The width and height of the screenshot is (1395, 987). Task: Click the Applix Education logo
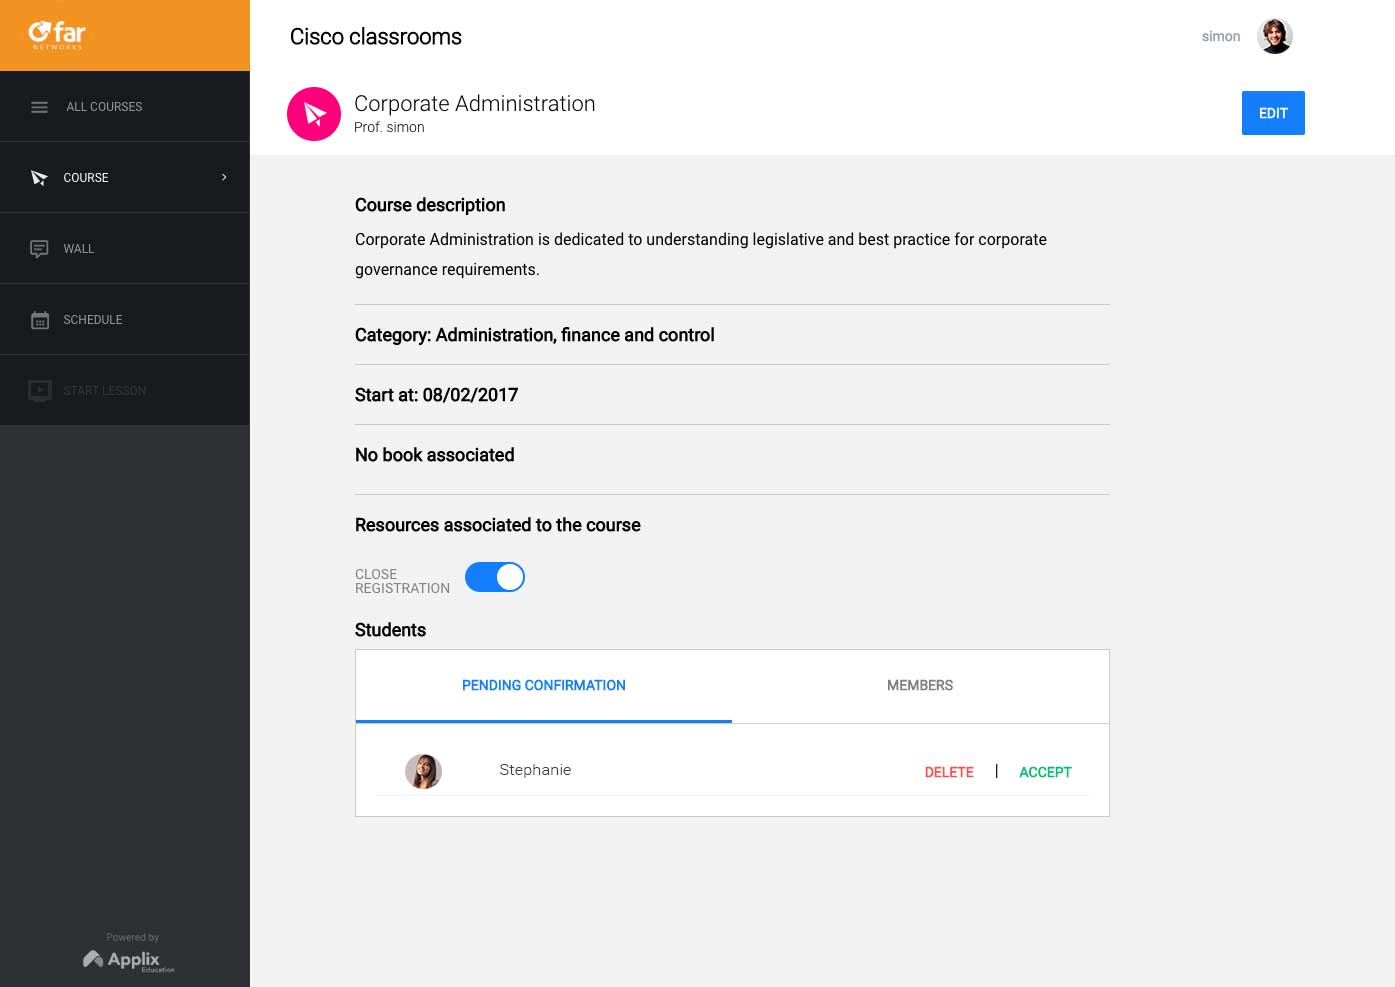coord(129,961)
